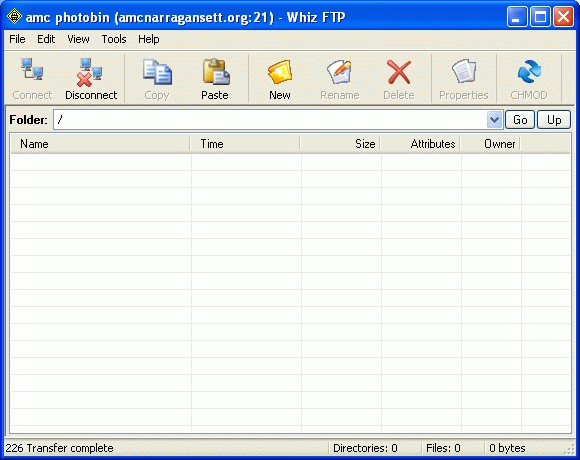The height and width of the screenshot is (460, 580).
Task: Click the Up folder button
Action: tap(554, 120)
